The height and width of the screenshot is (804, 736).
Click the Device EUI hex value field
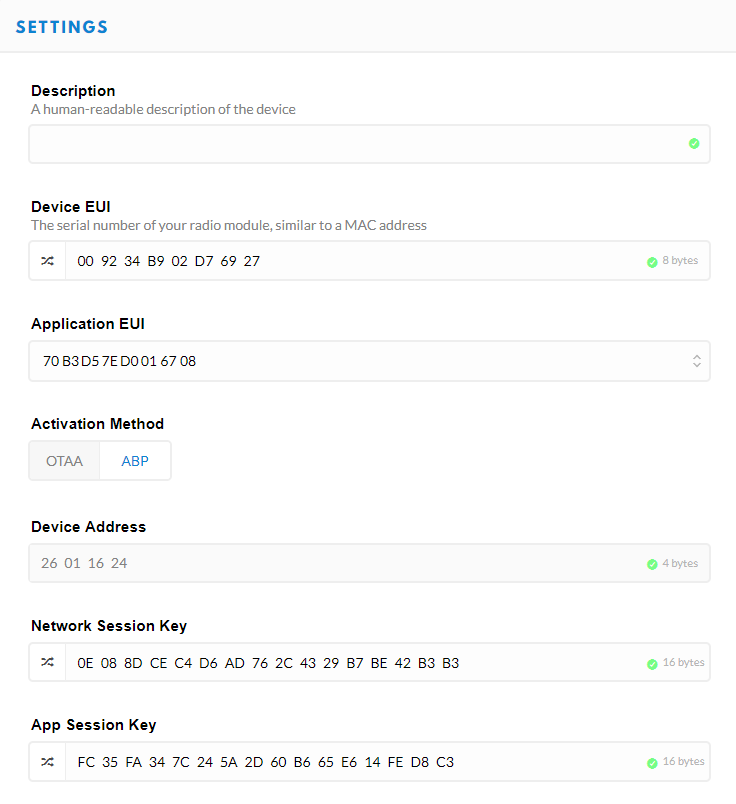click(350, 261)
